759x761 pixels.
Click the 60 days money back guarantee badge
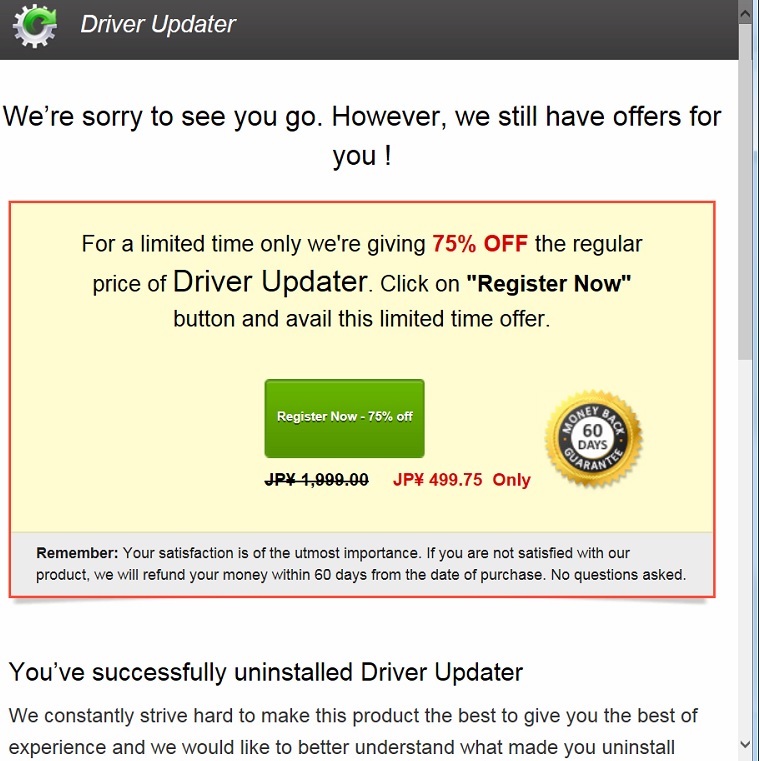(594, 439)
